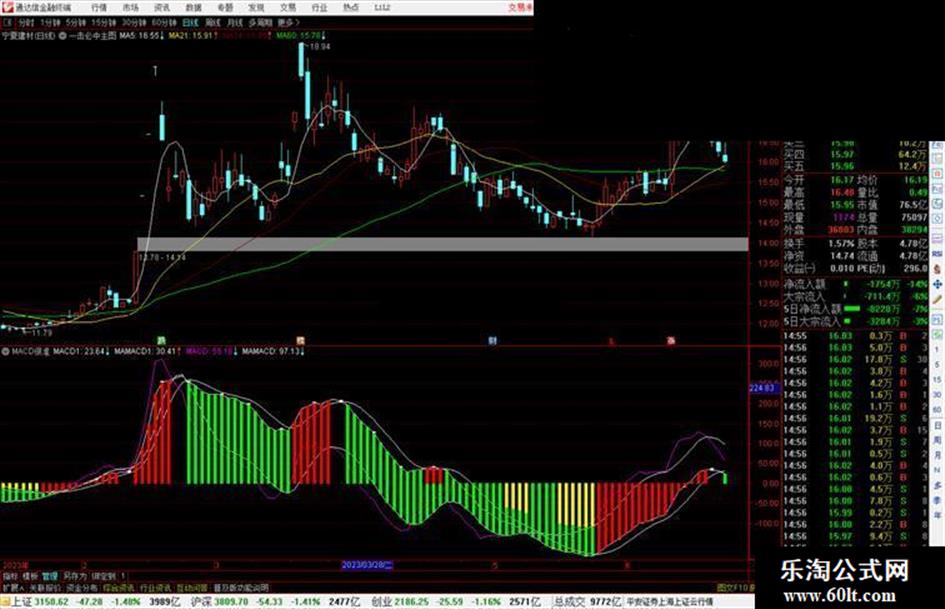The height and width of the screenshot is (609, 945).
Task: Select 周 period in right sidebar
Action: pos(937,440)
